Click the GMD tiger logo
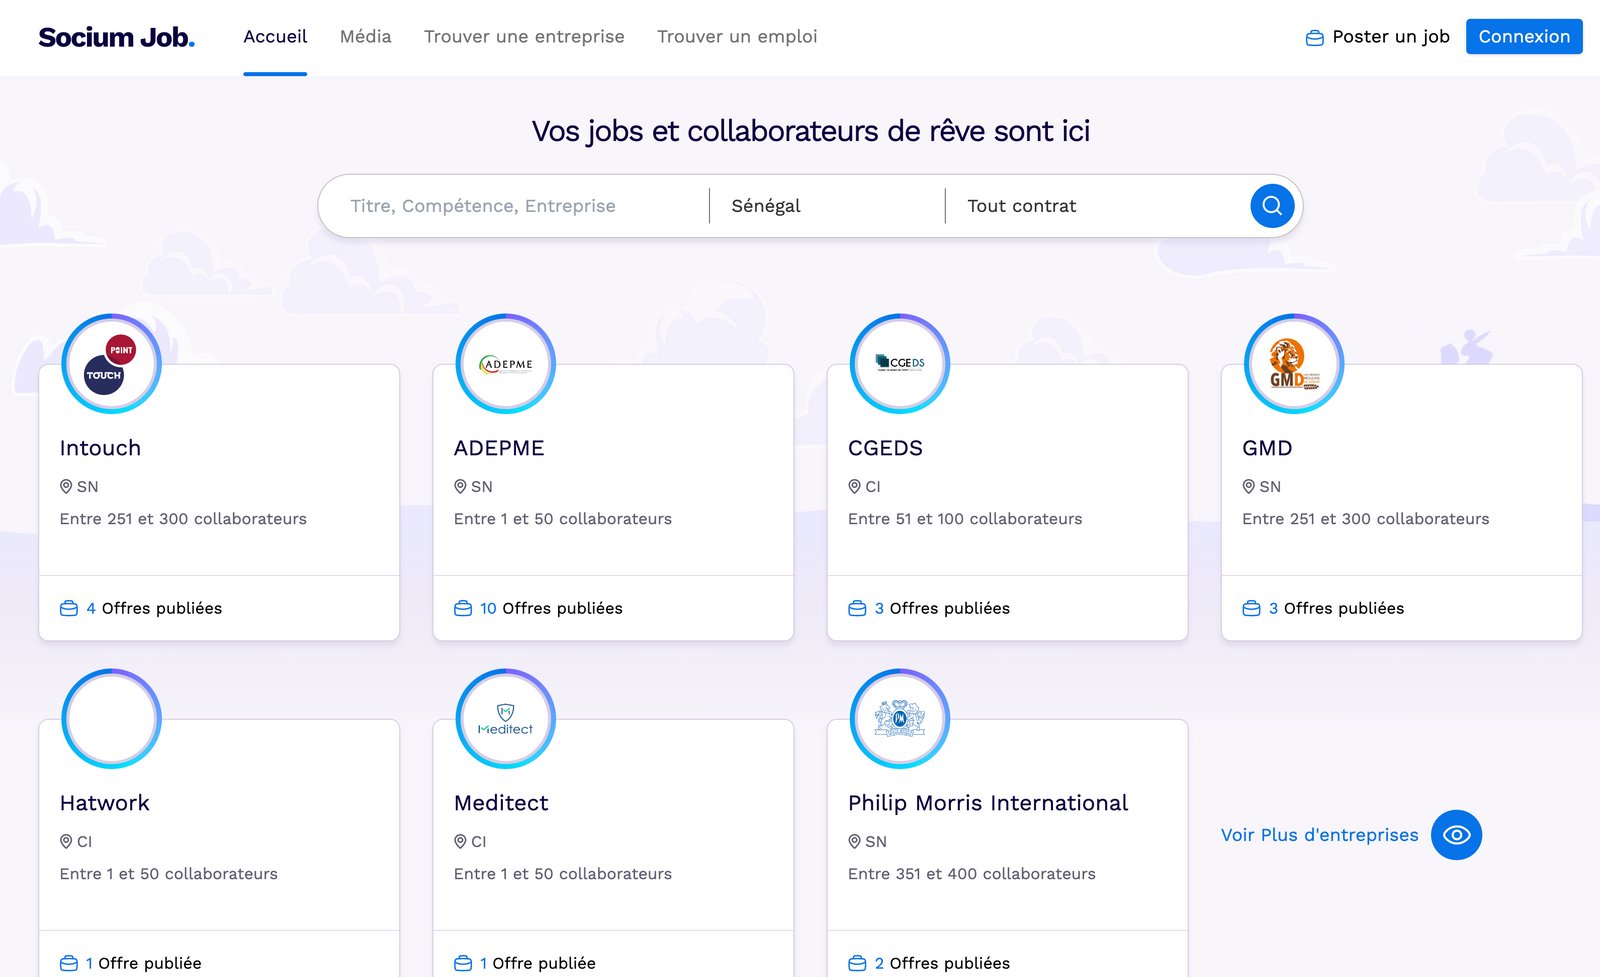Viewport: 1600px width, 977px height. pyautogui.click(x=1293, y=364)
